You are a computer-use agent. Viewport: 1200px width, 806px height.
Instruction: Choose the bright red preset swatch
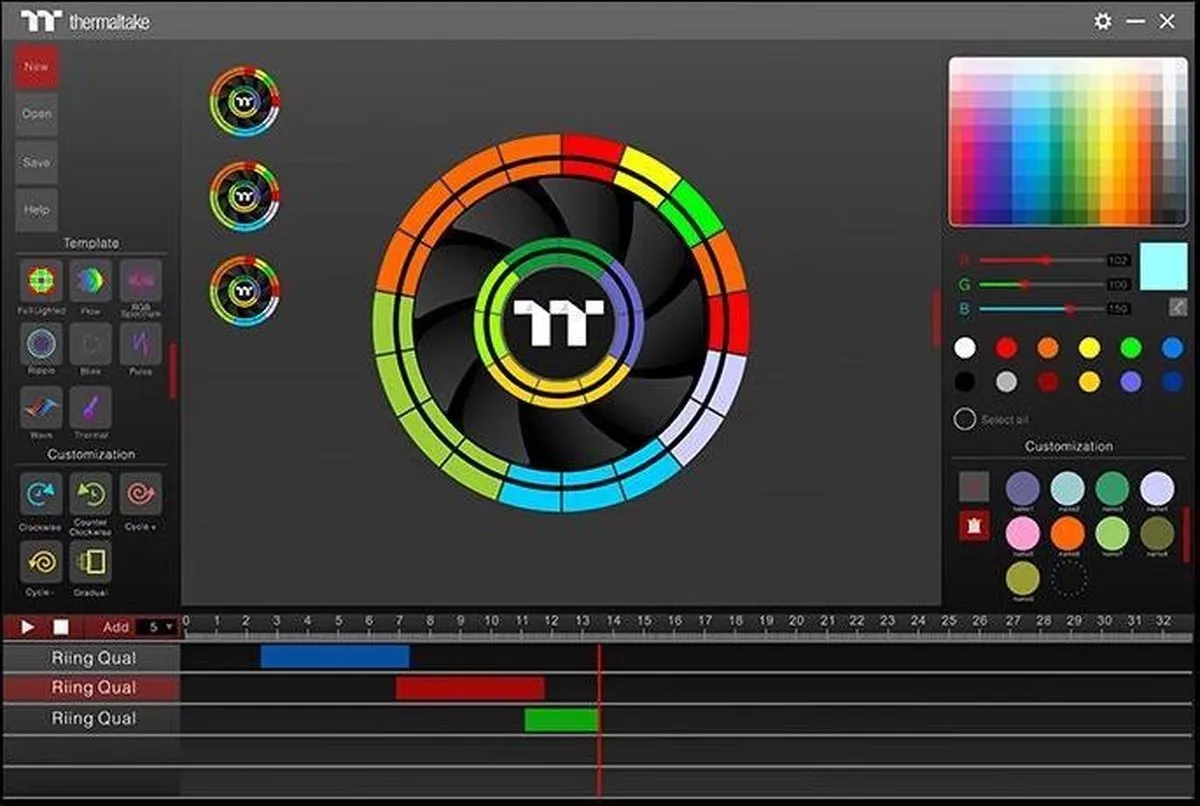point(1006,348)
